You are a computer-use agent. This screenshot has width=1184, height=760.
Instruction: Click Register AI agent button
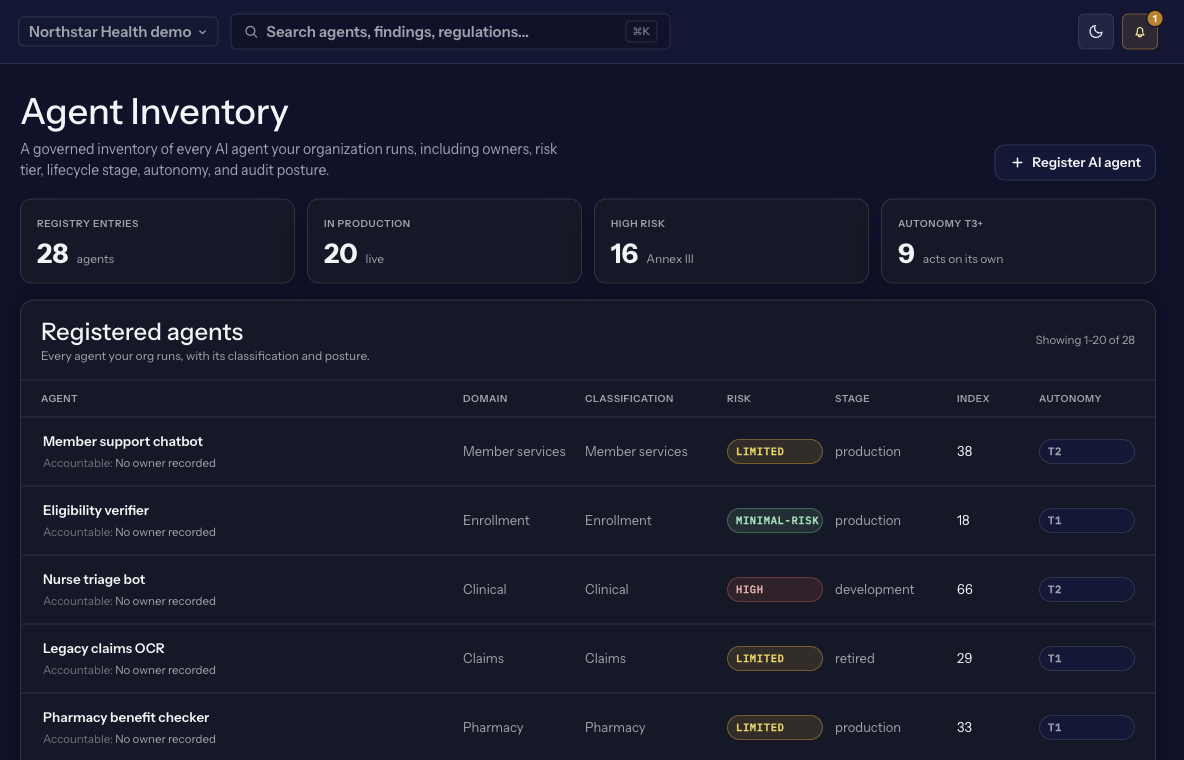pos(1075,162)
